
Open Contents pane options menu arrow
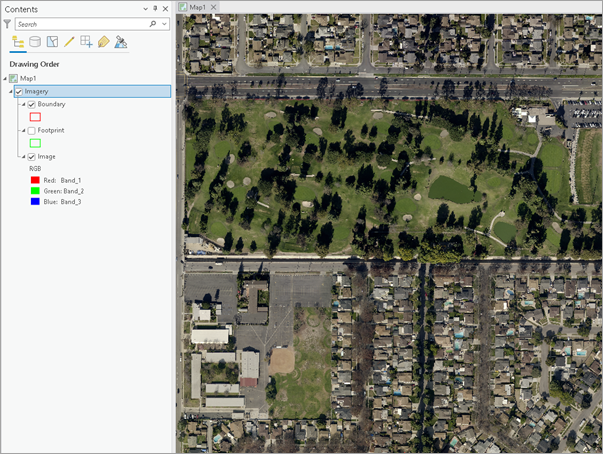pos(144,8)
